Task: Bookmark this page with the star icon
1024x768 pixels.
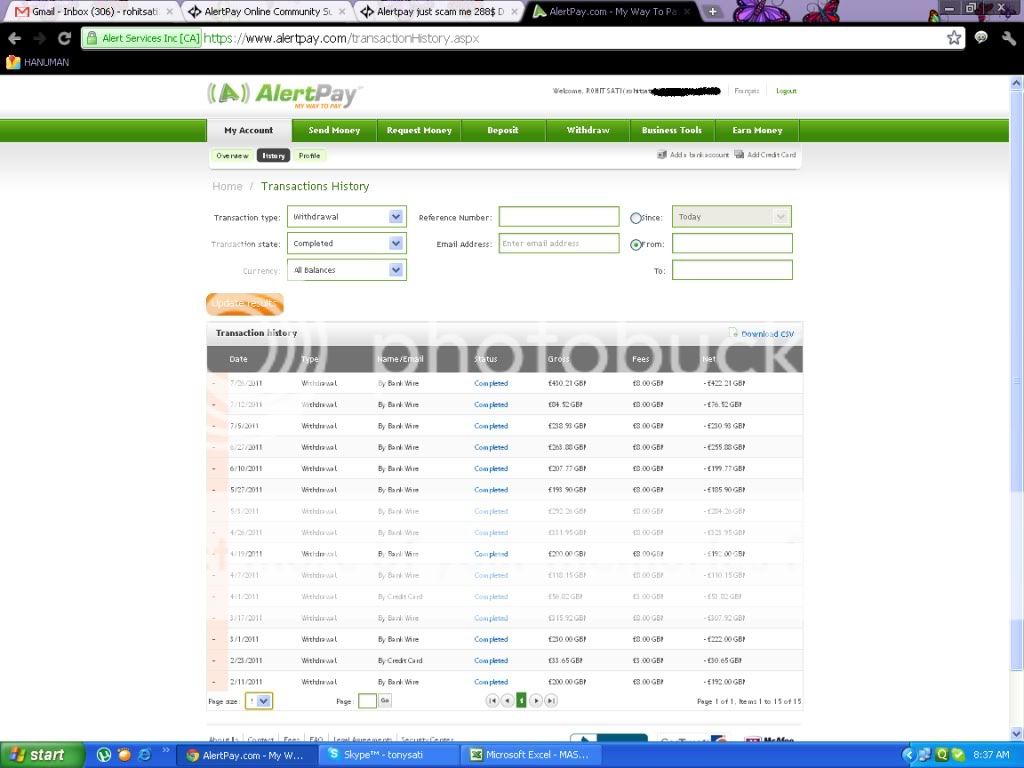Action: 954,38
